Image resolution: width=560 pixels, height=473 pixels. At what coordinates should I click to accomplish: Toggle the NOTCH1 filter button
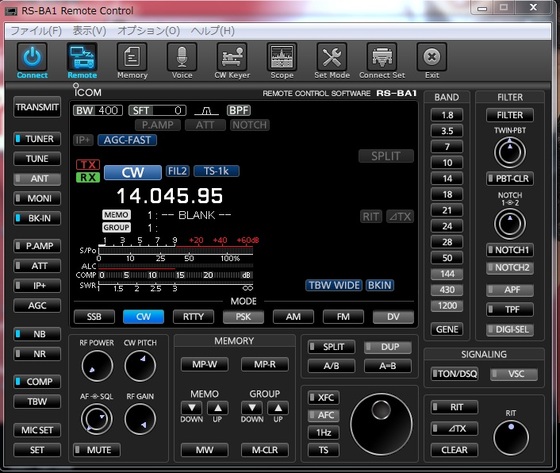pos(510,250)
